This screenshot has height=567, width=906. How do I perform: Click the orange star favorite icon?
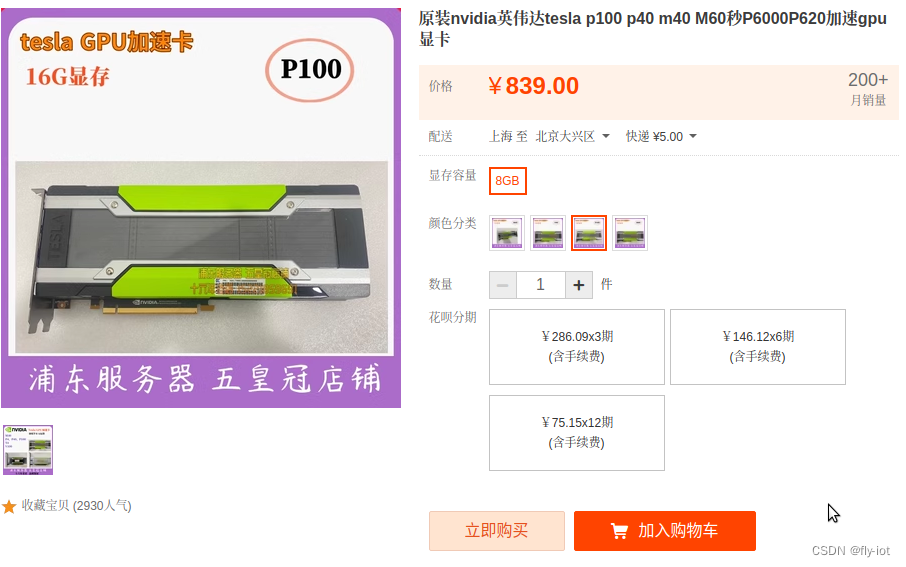[9, 507]
